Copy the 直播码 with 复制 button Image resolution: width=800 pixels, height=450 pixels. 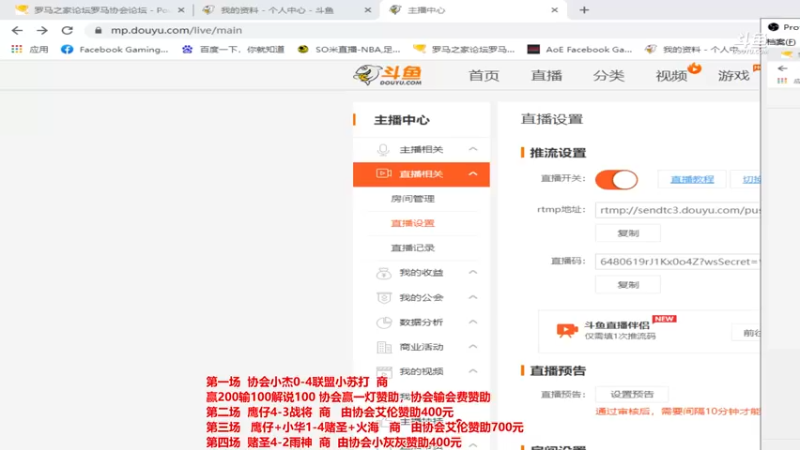coord(628,285)
